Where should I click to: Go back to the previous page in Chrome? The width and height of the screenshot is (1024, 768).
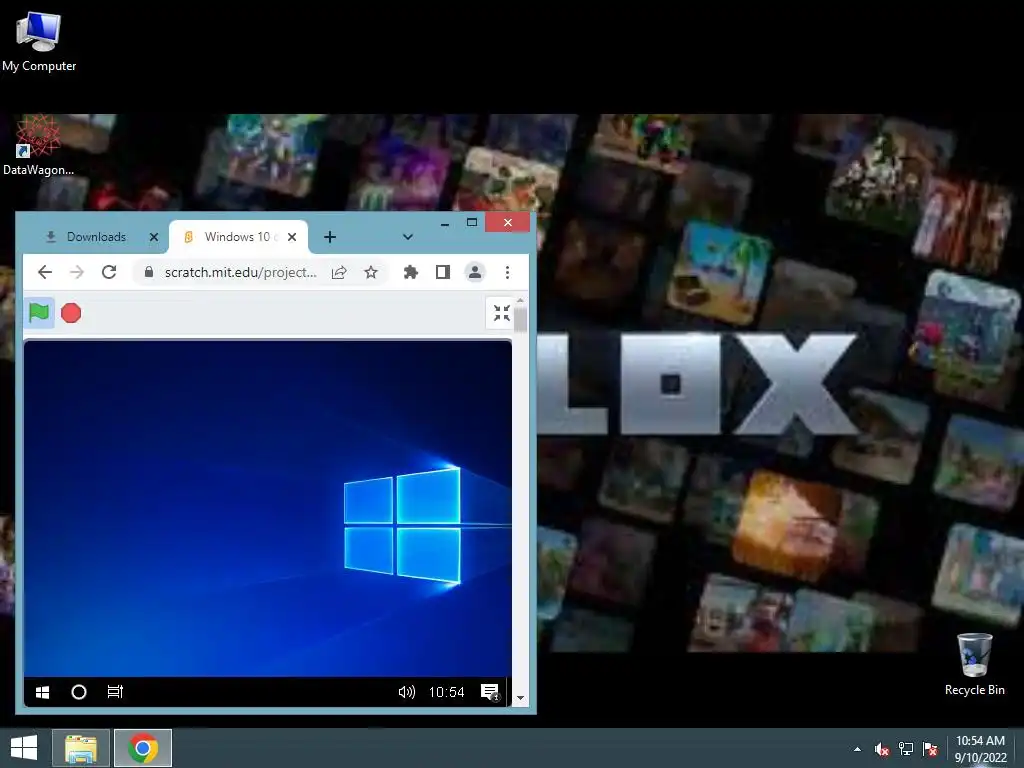coord(44,272)
